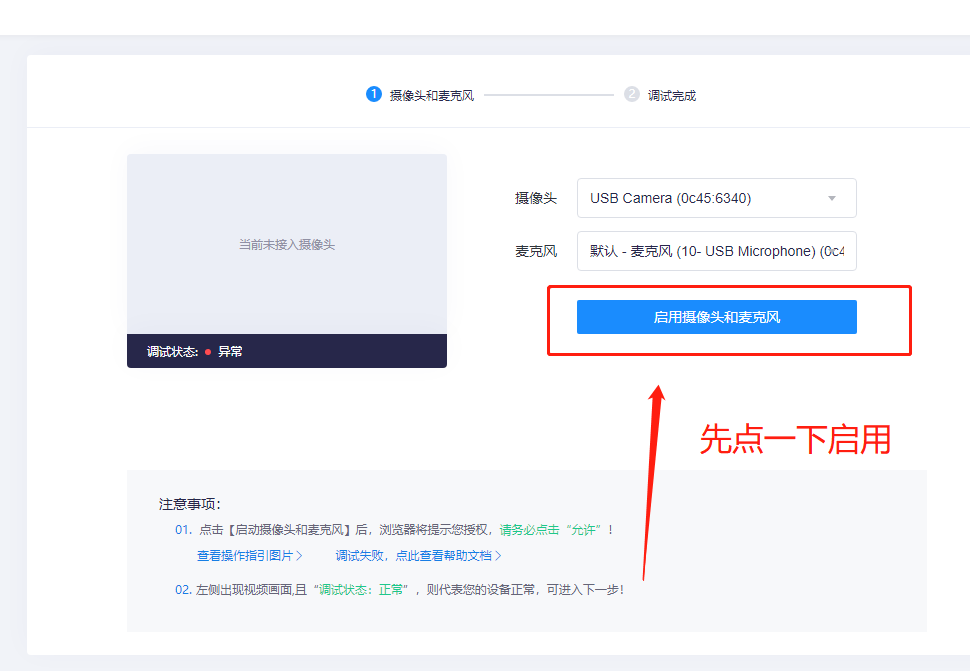Click the green 请务必点击“允许” text
The width and height of the screenshot is (970, 671).
pos(556,530)
